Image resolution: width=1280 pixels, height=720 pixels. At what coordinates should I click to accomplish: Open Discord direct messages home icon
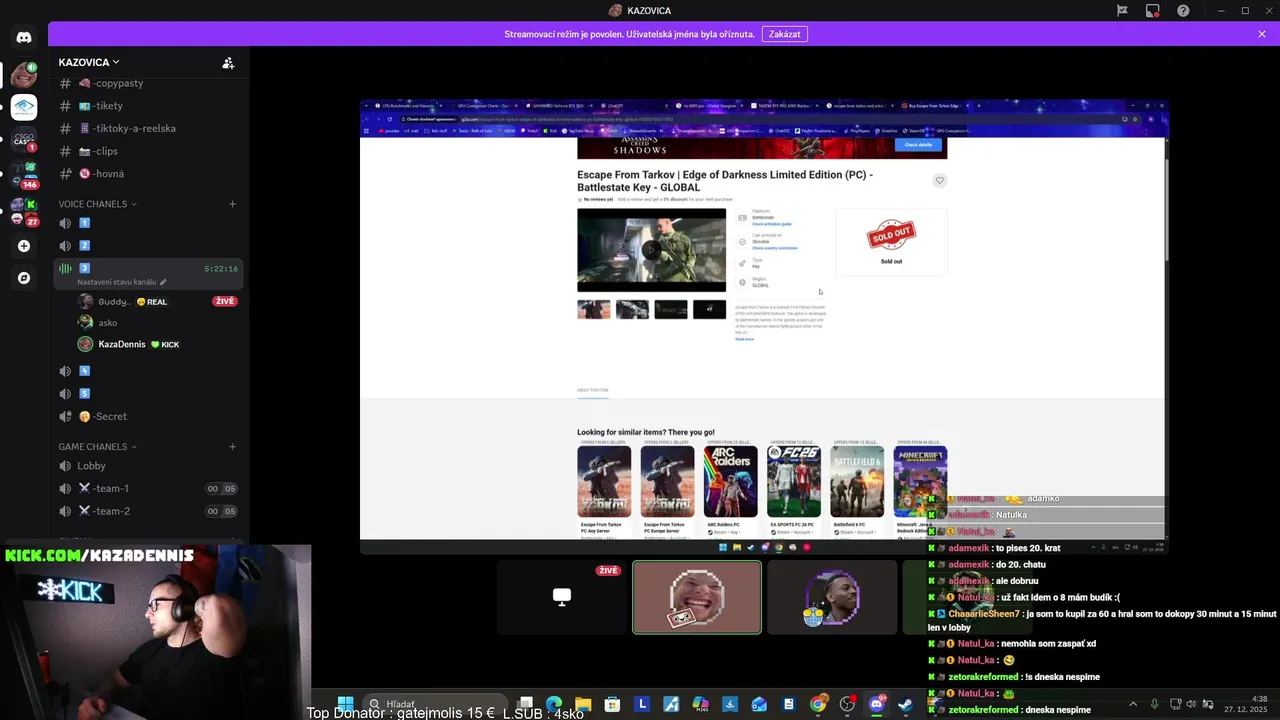(x=24, y=37)
